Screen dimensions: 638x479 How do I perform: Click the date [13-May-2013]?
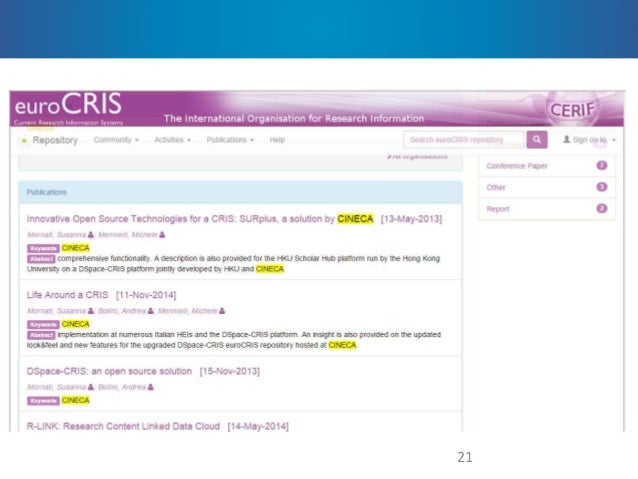(x=411, y=219)
